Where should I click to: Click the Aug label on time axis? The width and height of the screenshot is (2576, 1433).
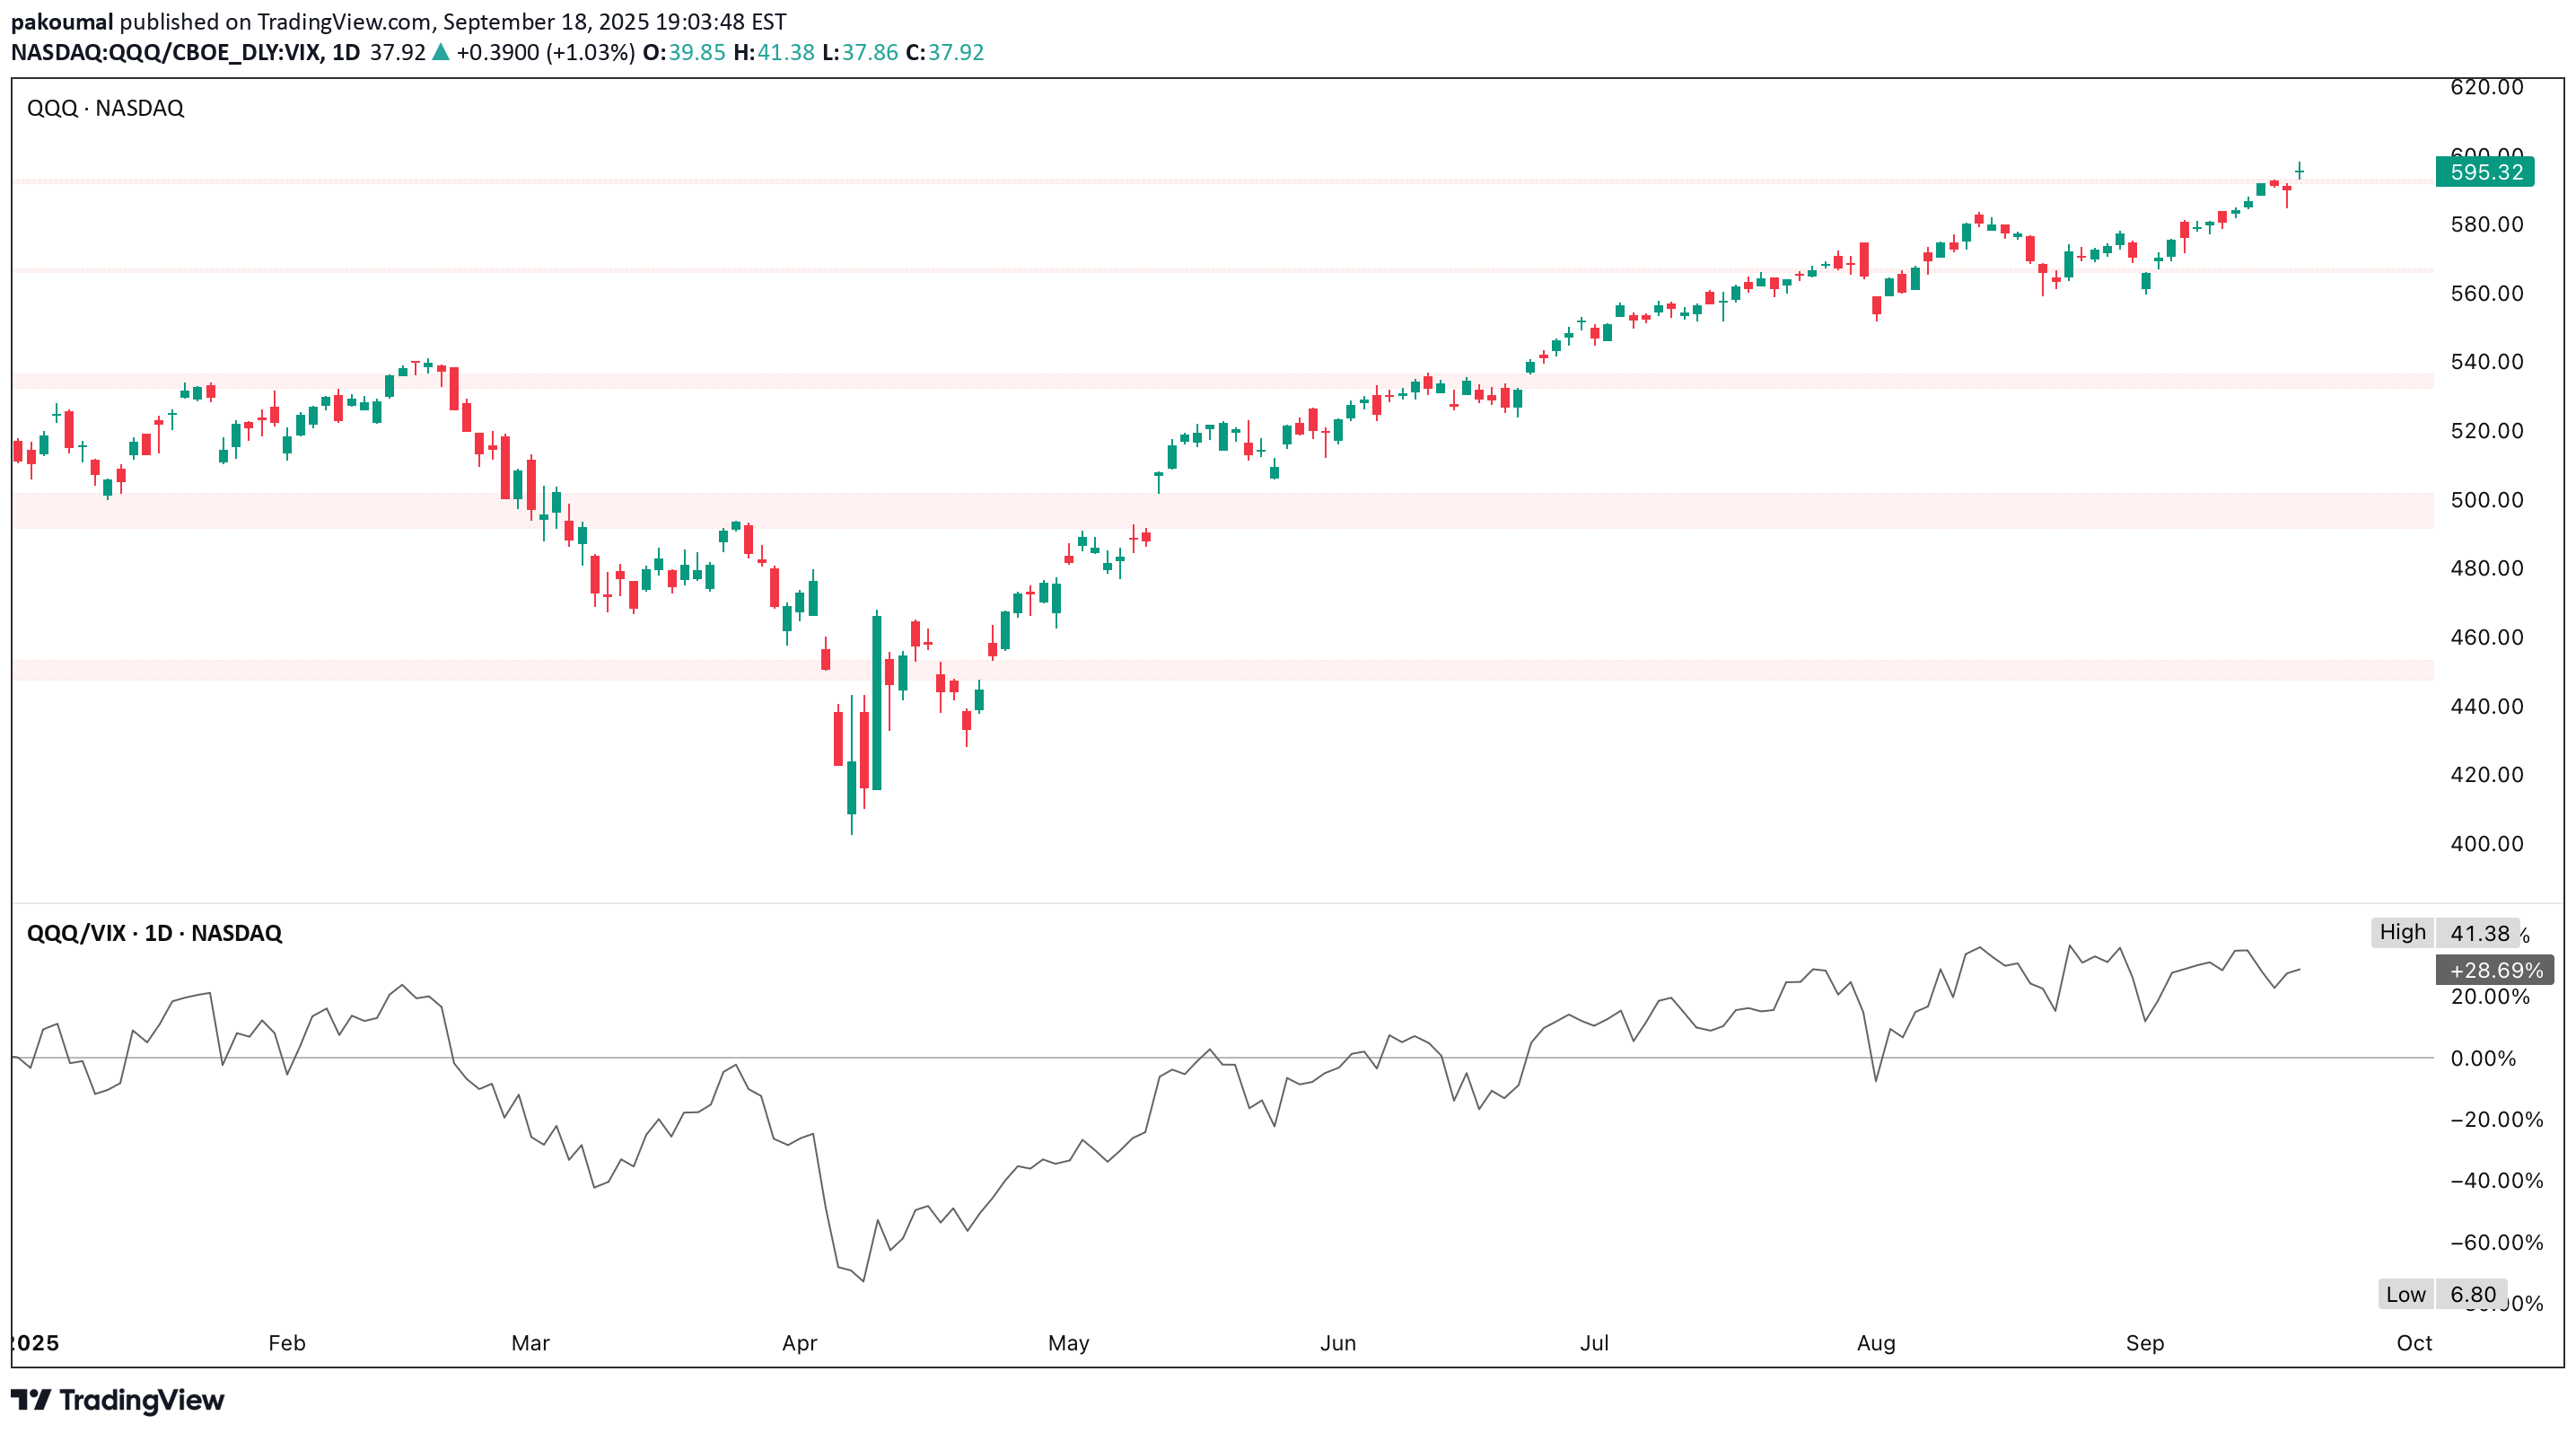click(1875, 1342)
